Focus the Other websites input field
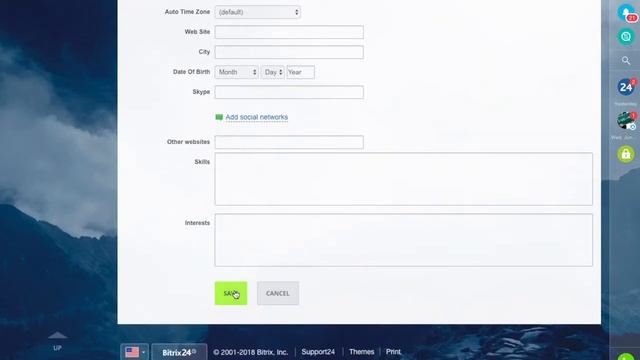The width and height of the screenshot is (640, 360). pos(289,142)
